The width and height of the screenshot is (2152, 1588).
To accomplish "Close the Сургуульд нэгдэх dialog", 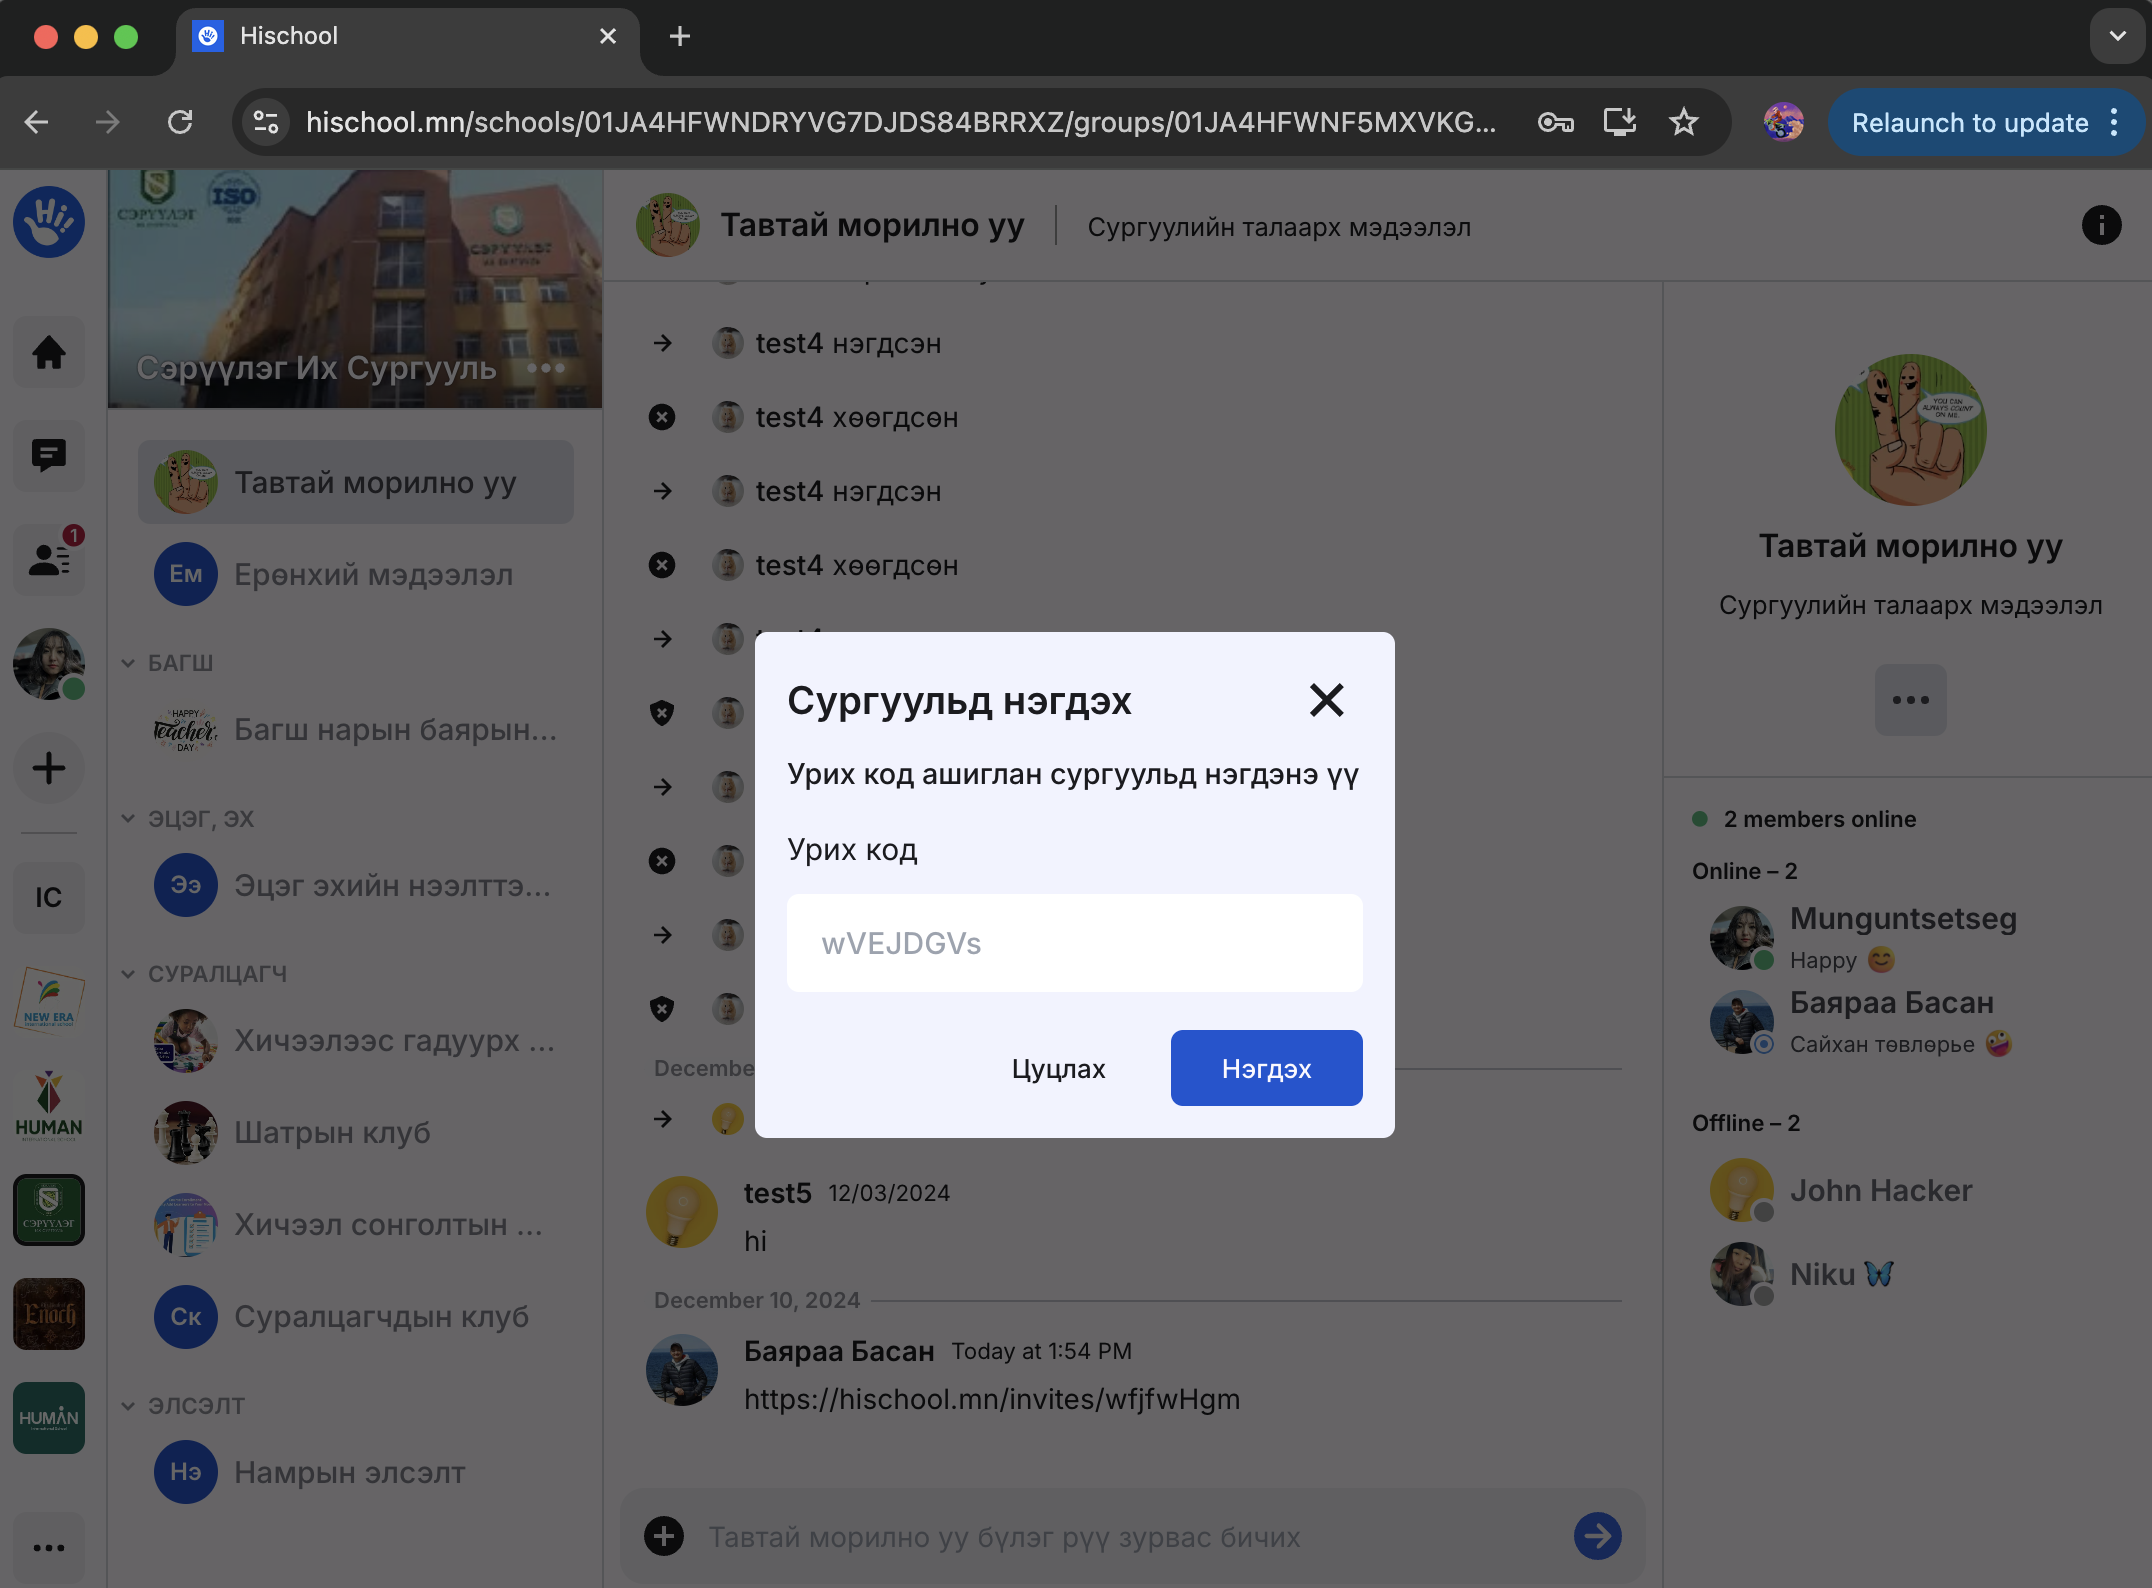I will click(x=1326, y=700).
